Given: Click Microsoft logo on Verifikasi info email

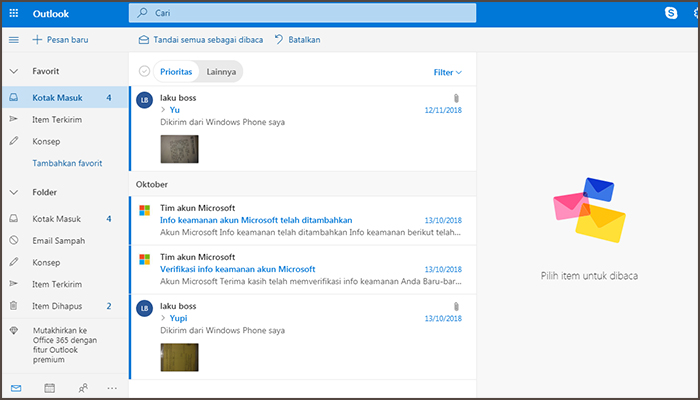Looking at the screenshot, I should point(144,259).
